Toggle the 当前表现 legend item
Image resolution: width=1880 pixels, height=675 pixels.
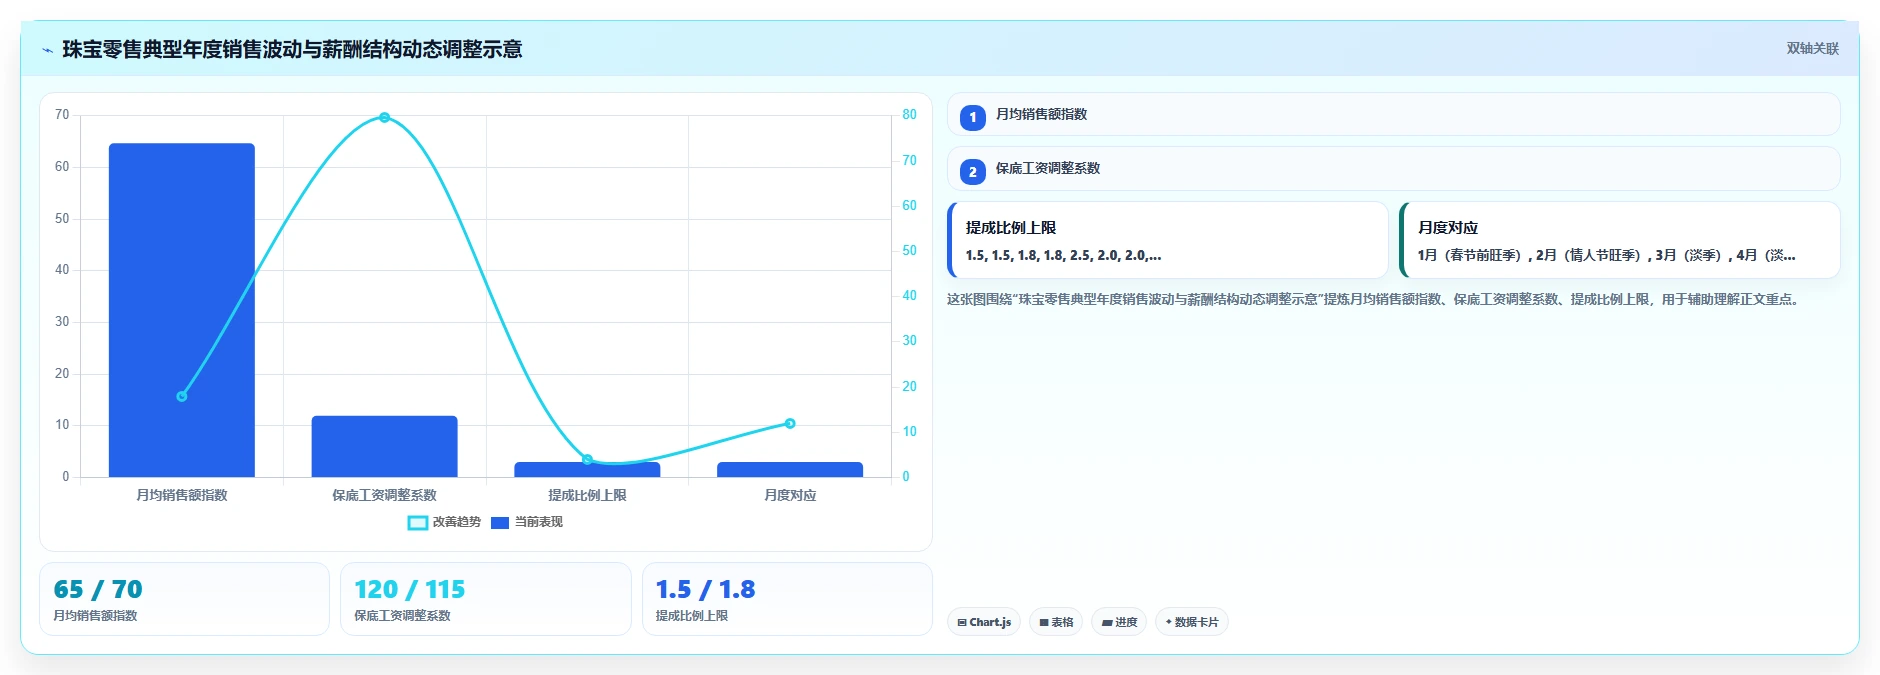pyautogui.click(x=527, y=522)
